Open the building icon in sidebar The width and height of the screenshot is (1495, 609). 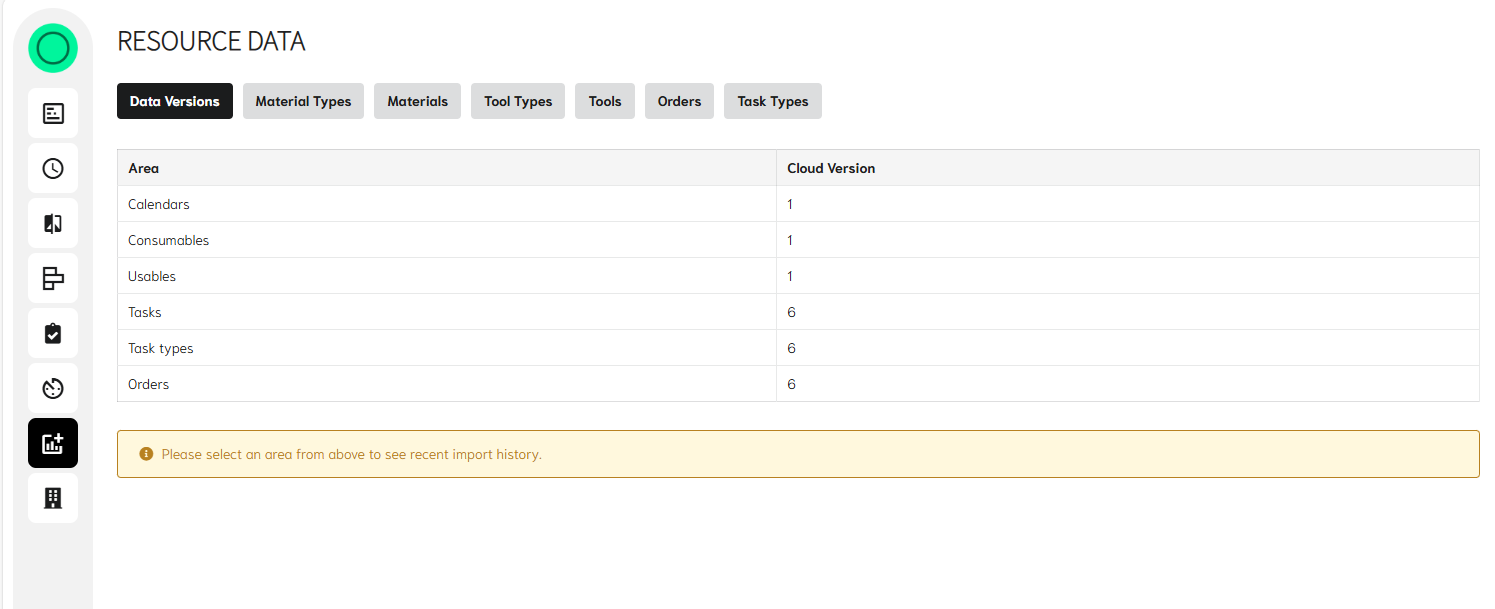coord(53,497)
